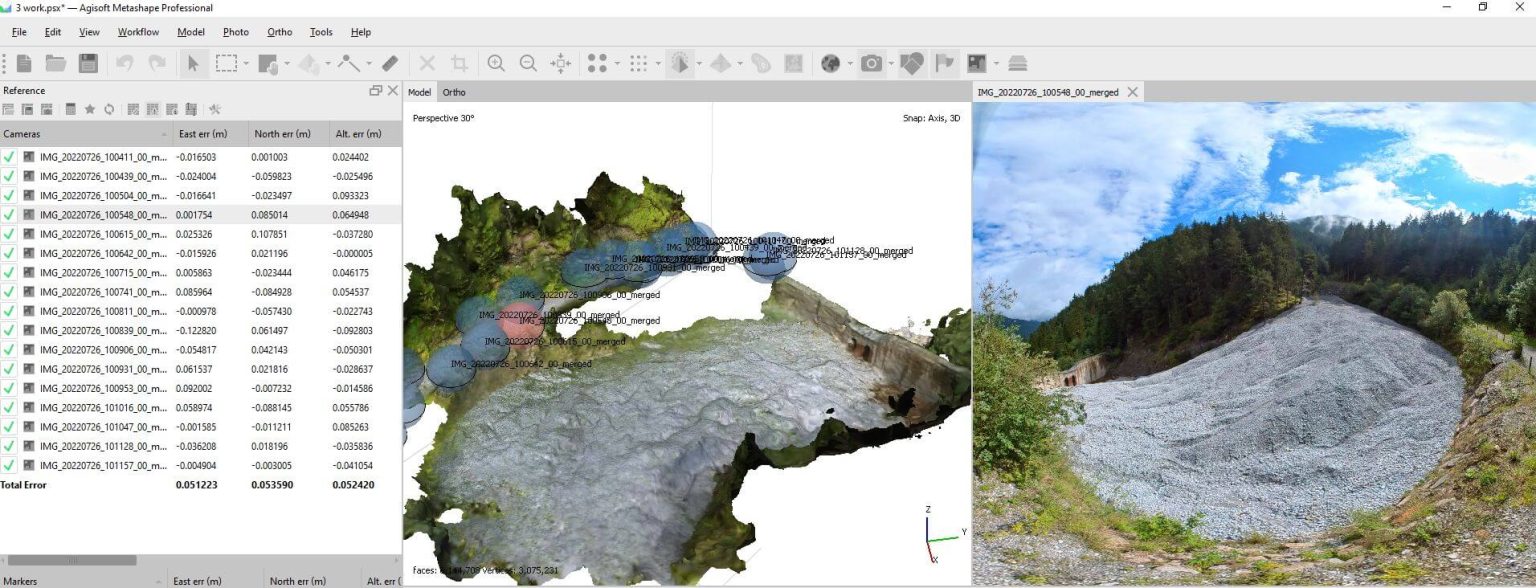
Task: Uncheck camera IMG_20220726_100411_00 in the list
Action: click(8, 157)
